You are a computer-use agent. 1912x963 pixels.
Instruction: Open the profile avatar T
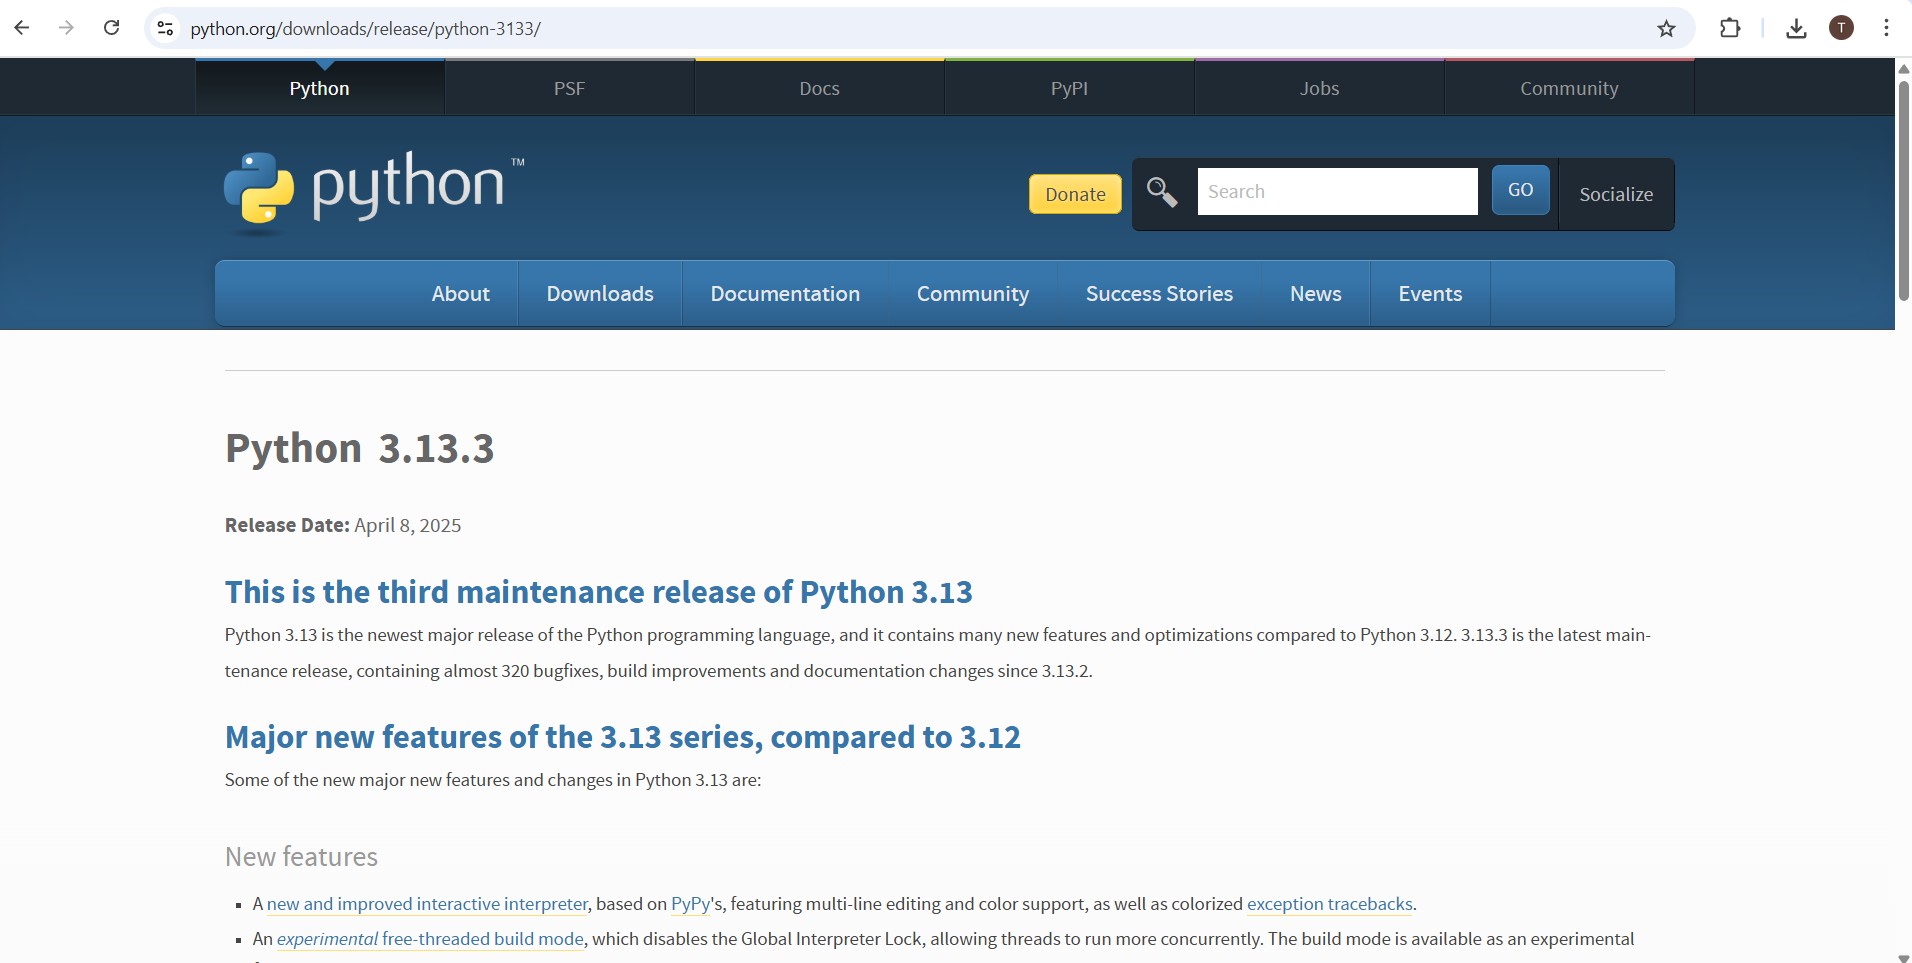(x=1841, y=28)
